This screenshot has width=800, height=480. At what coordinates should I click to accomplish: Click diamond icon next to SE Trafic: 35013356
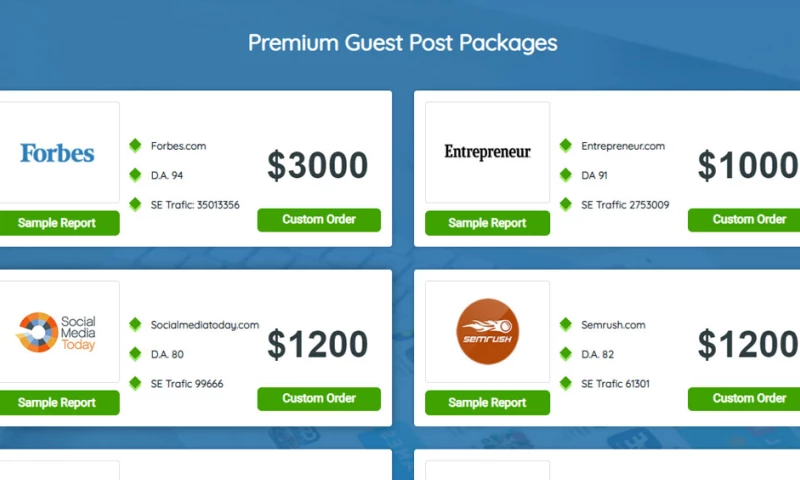point(135,204)
